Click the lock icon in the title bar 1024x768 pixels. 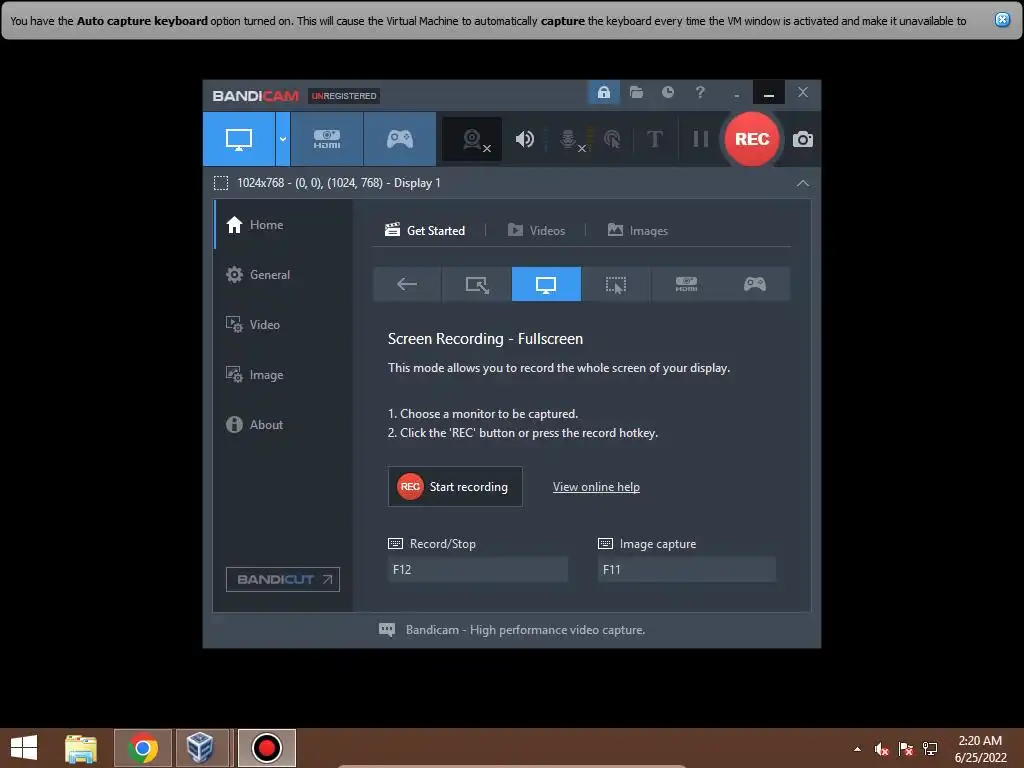click(603, 92)
